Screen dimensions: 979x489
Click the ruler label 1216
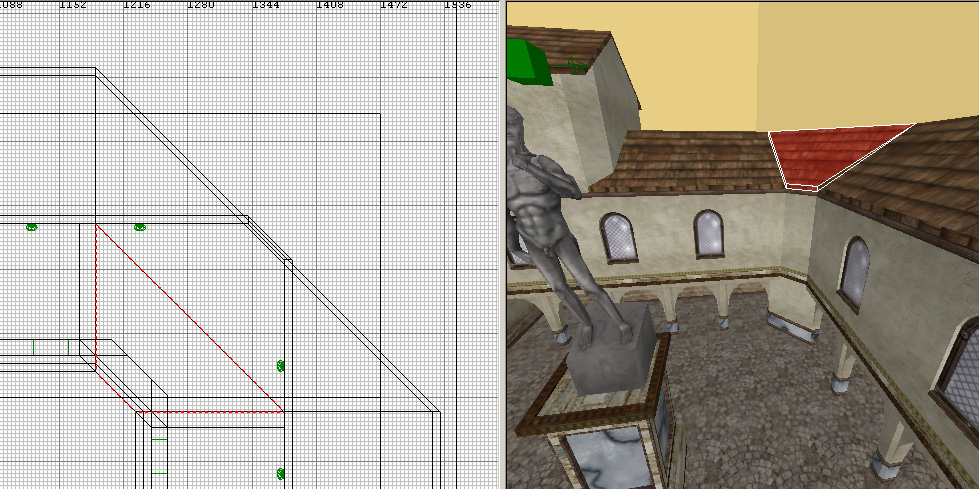[137, 5]
